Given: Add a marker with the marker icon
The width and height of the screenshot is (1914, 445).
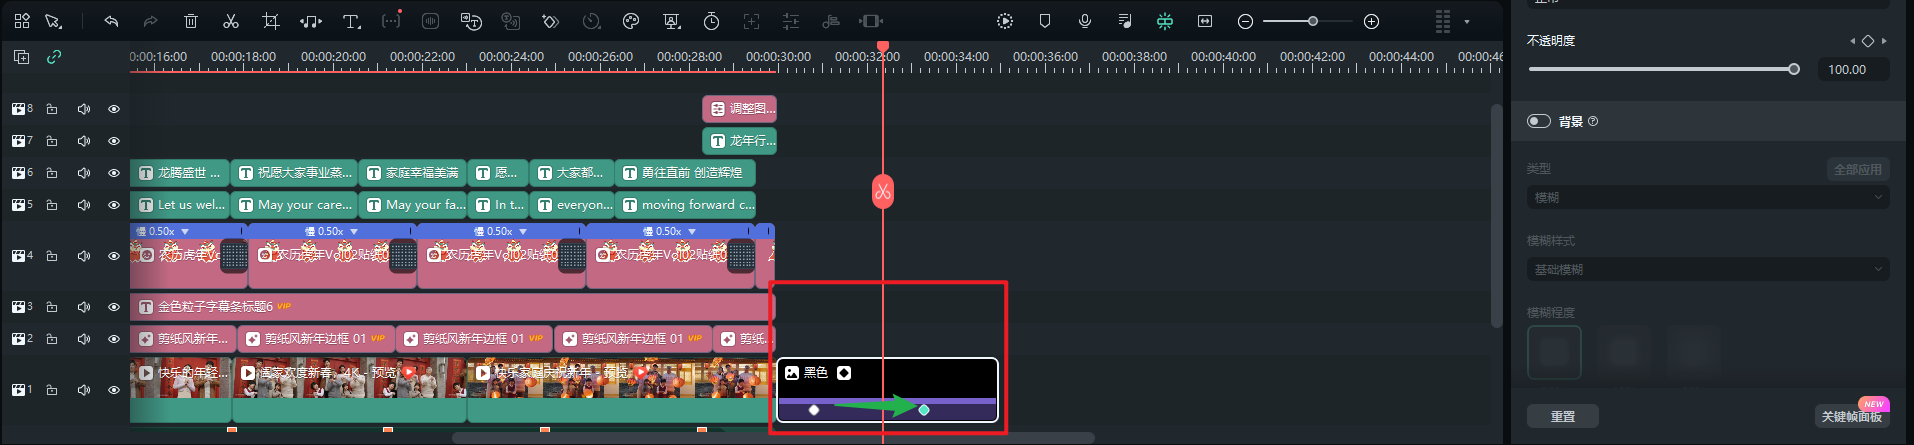Looking at the screenshot, I should (x=1045, y=21).
